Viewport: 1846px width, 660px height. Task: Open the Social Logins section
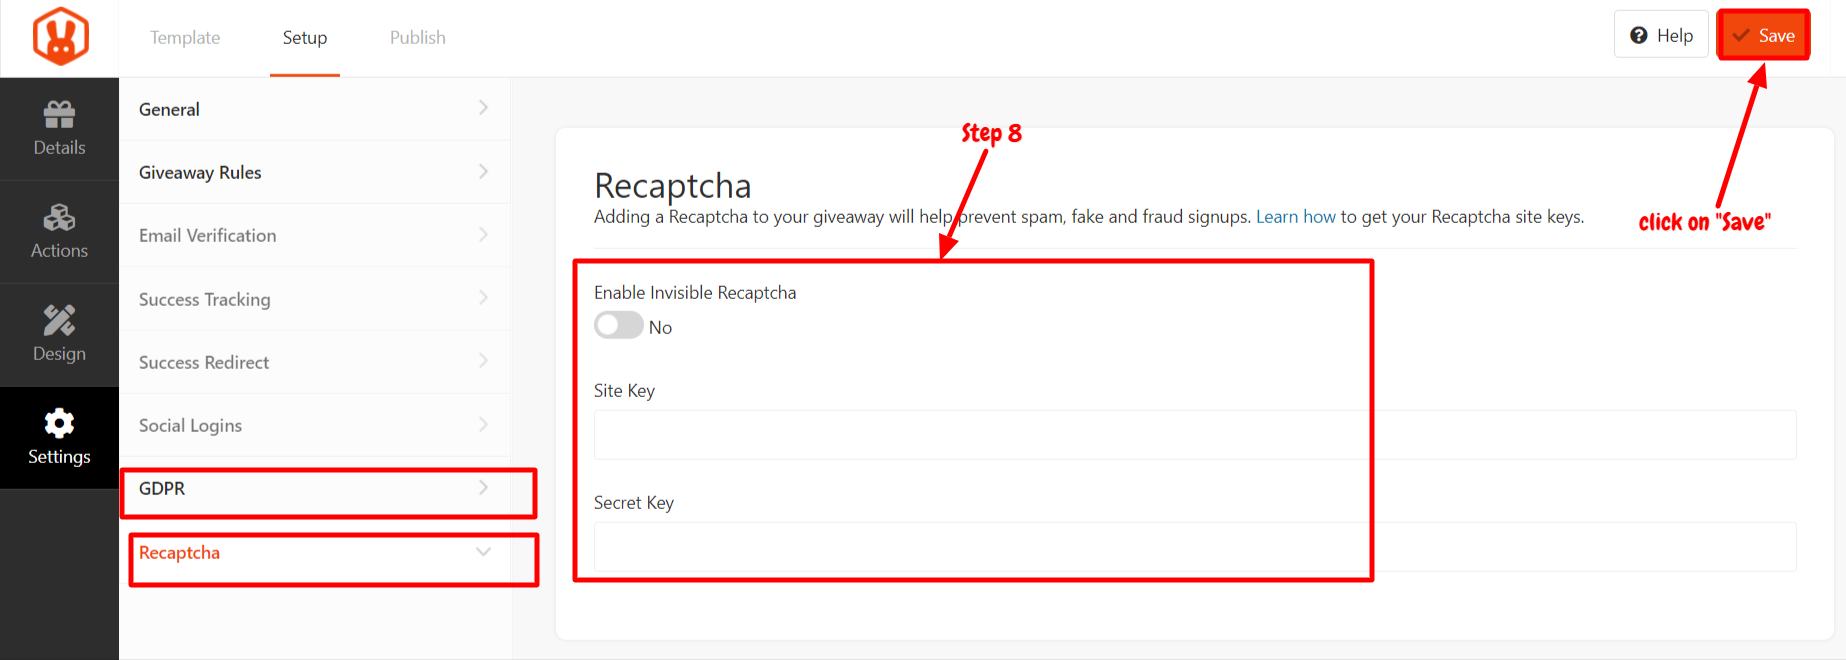pyautogui.click(x=315, y=425)
